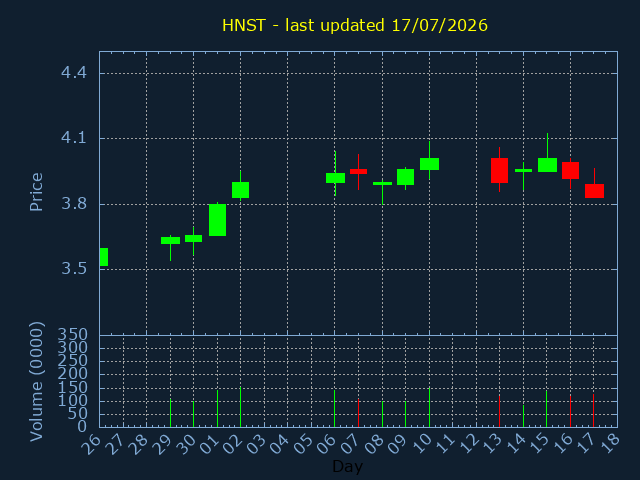Click the 4.1 price axis label

[x=74, y=138]
